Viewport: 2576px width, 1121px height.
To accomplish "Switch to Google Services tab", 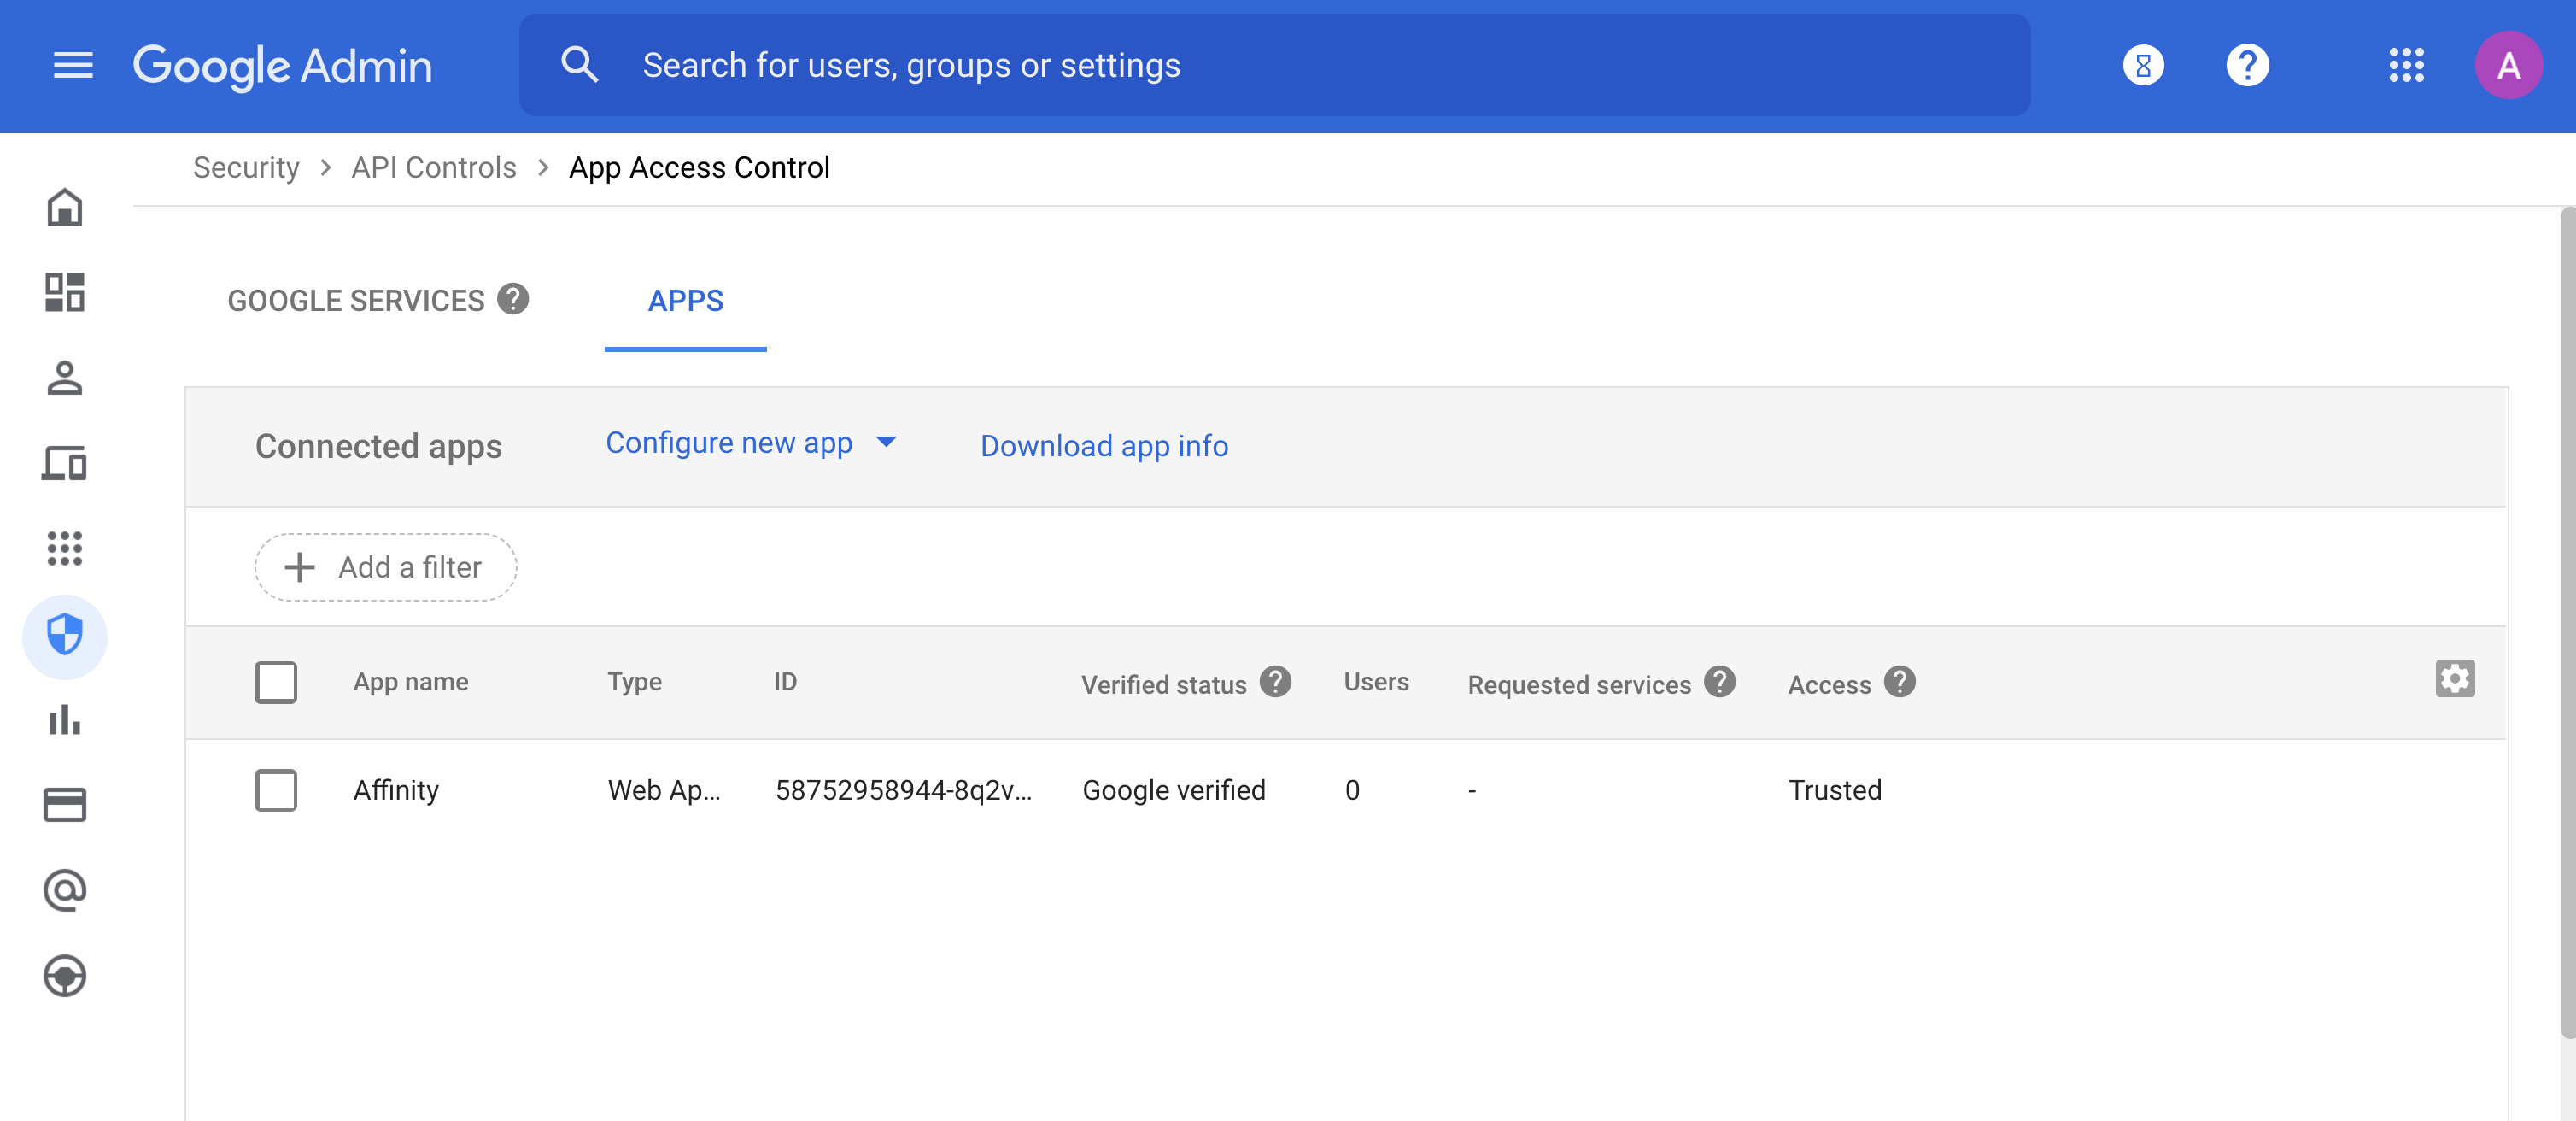I will [x=356, y=301].
